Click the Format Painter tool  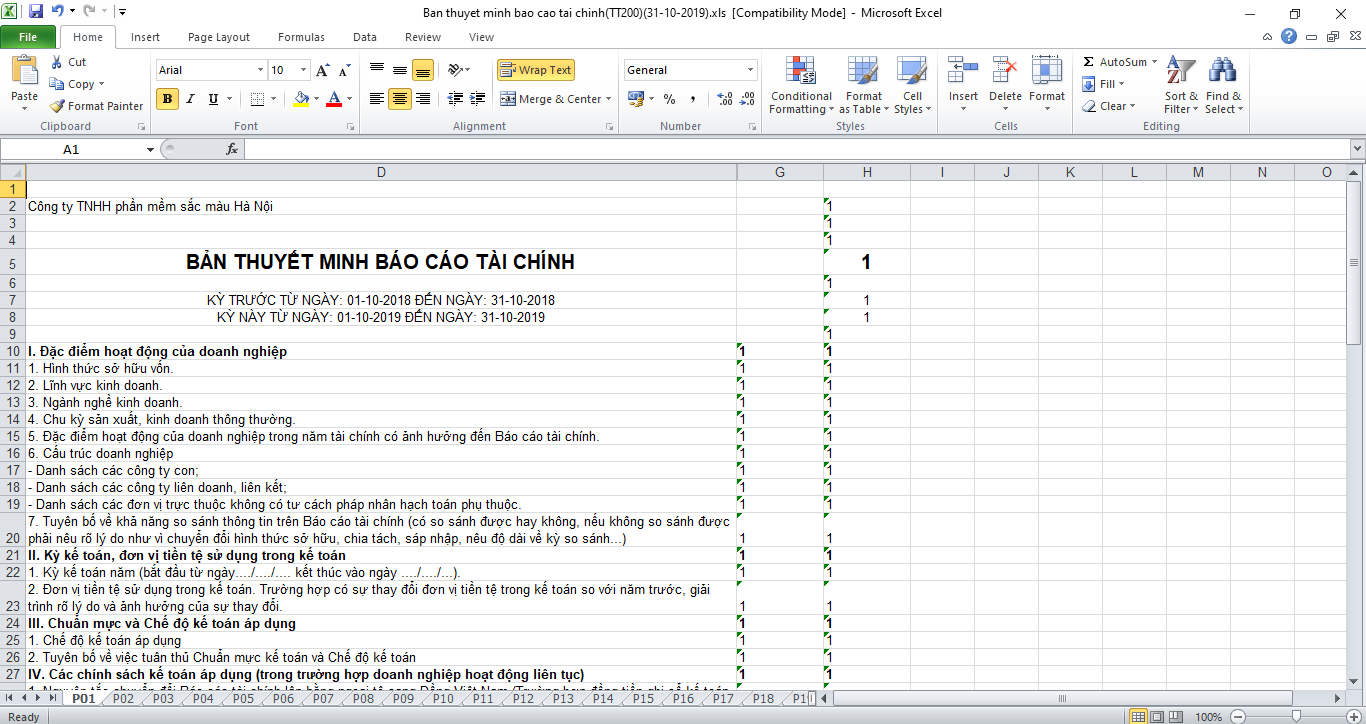[x=95, y=105]
